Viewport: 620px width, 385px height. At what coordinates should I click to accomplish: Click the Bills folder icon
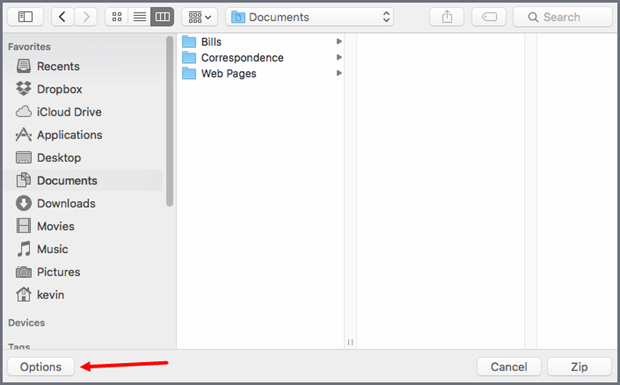tap(189, 42)
